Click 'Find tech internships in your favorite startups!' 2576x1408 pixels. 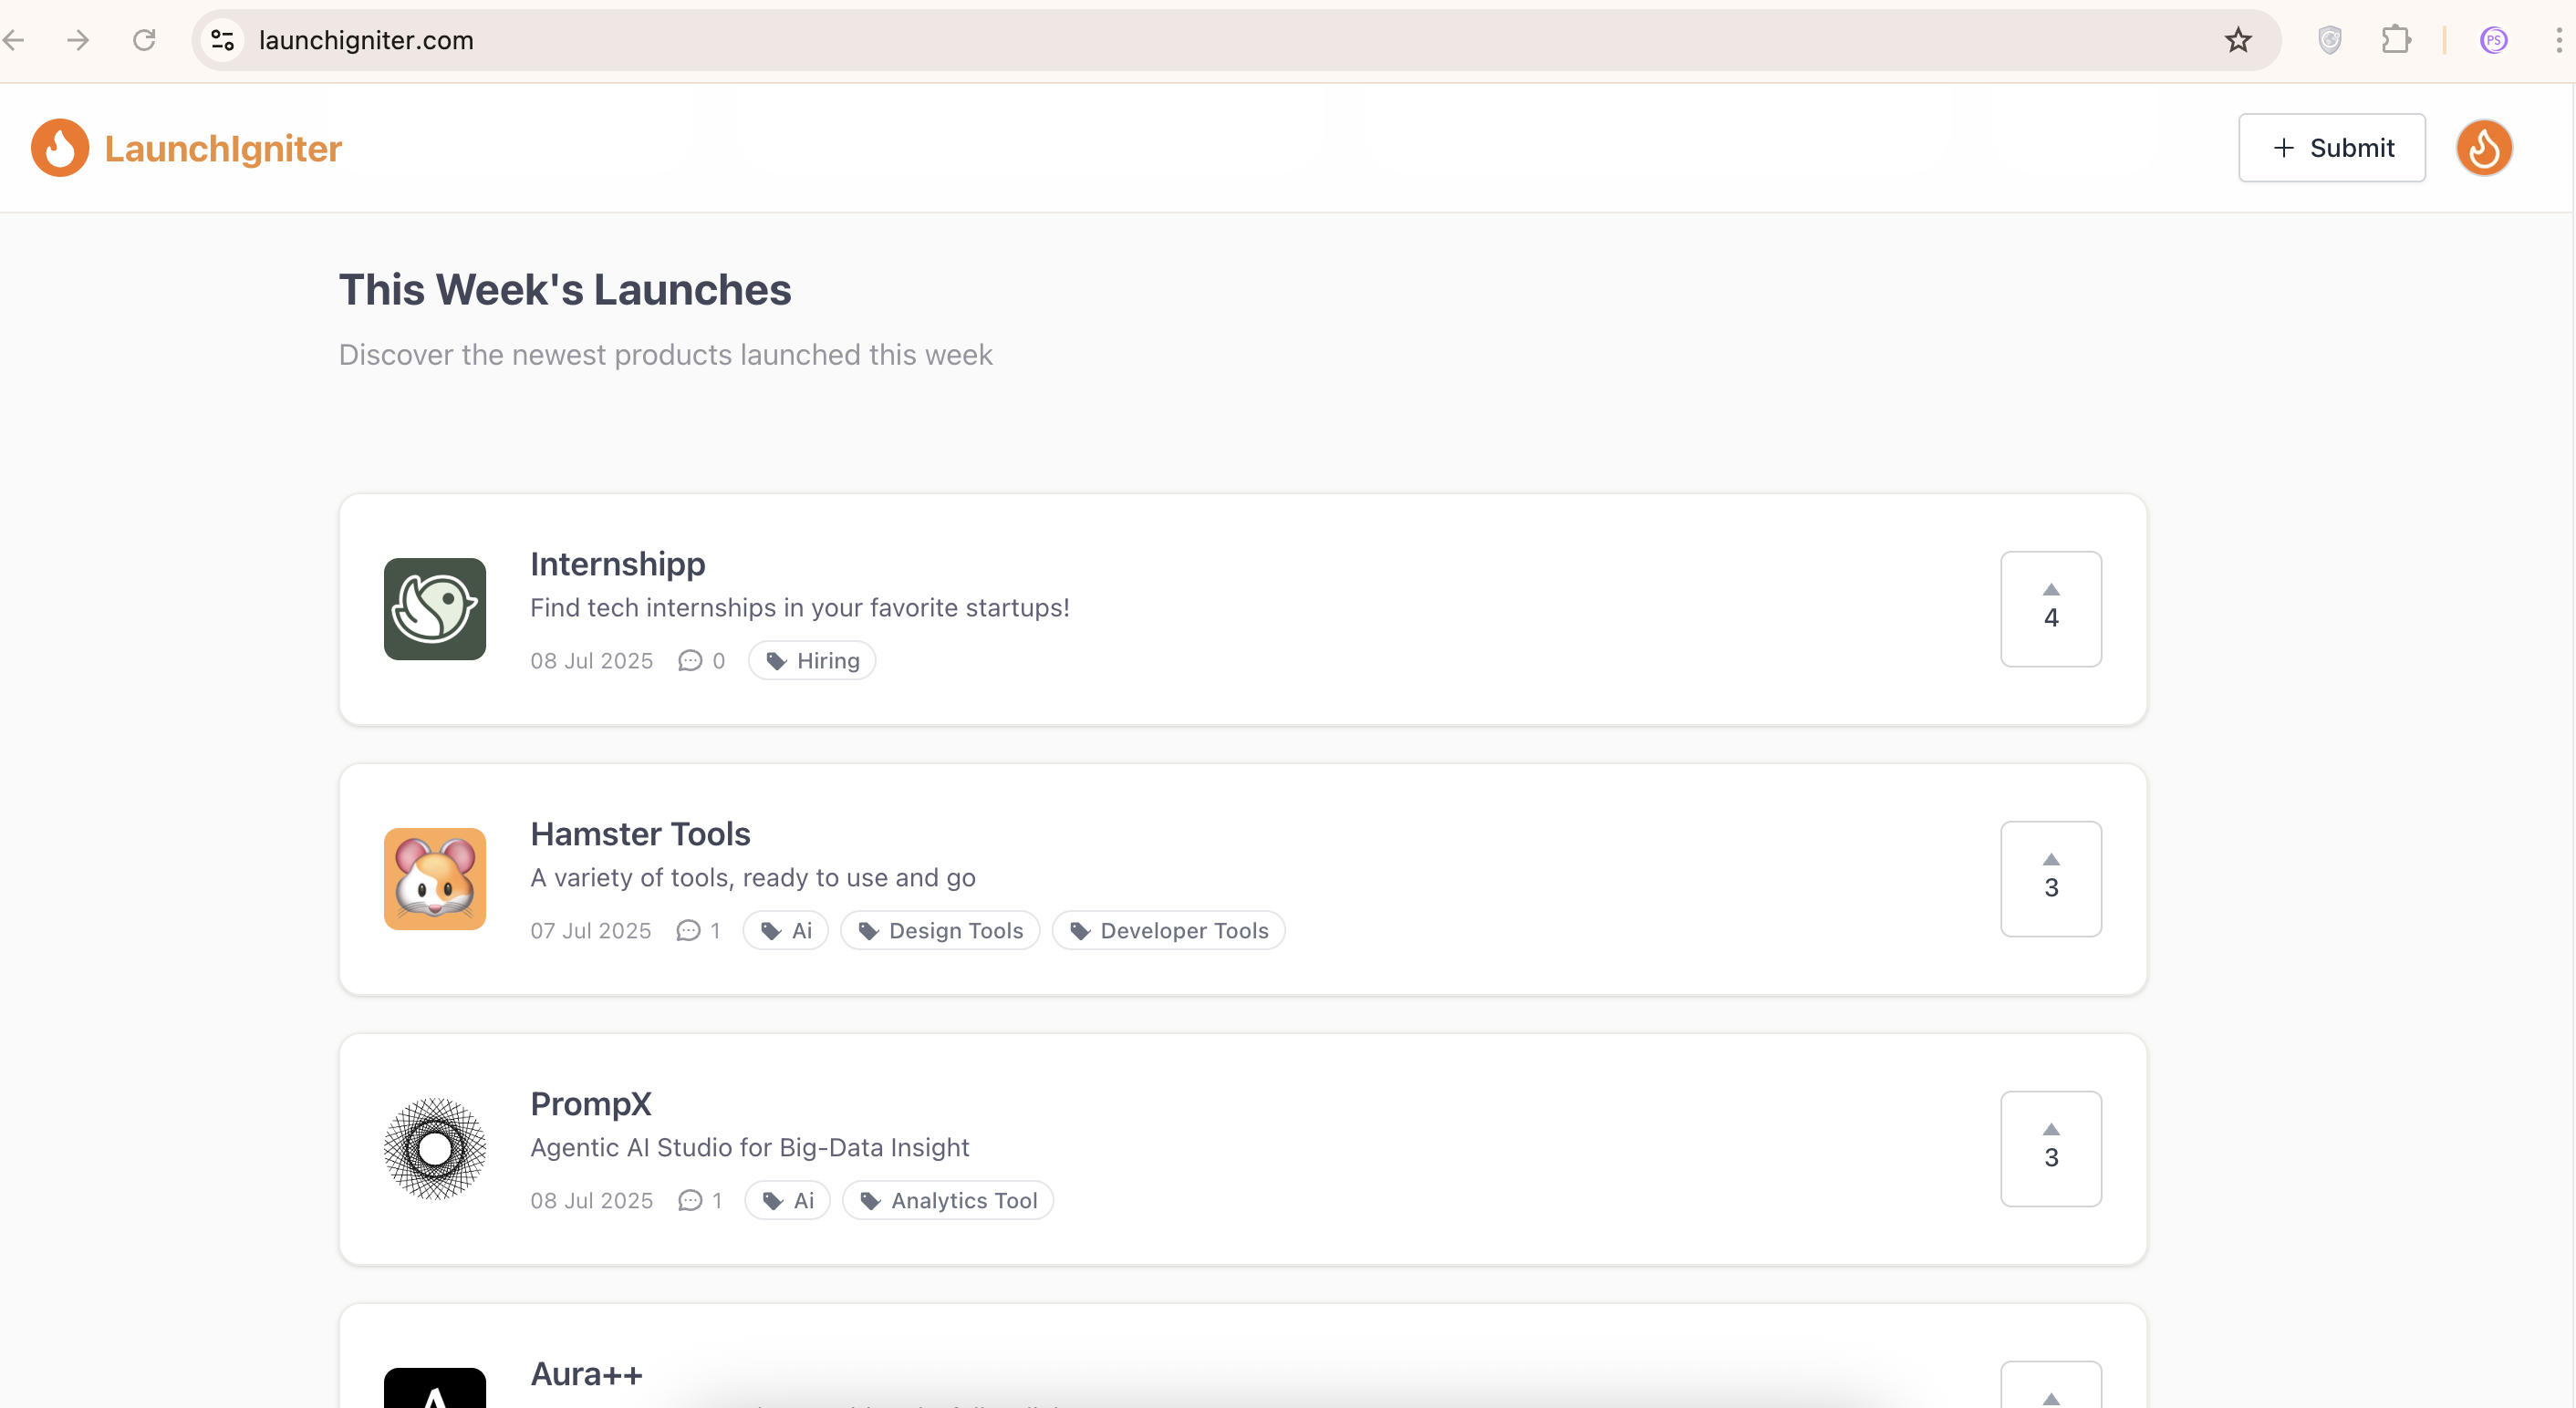click(800, 608)
